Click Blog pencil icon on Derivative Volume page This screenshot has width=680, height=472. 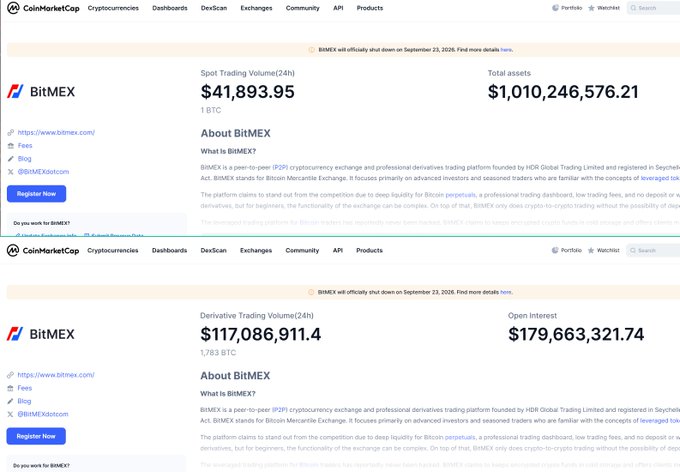pos(10,401)
